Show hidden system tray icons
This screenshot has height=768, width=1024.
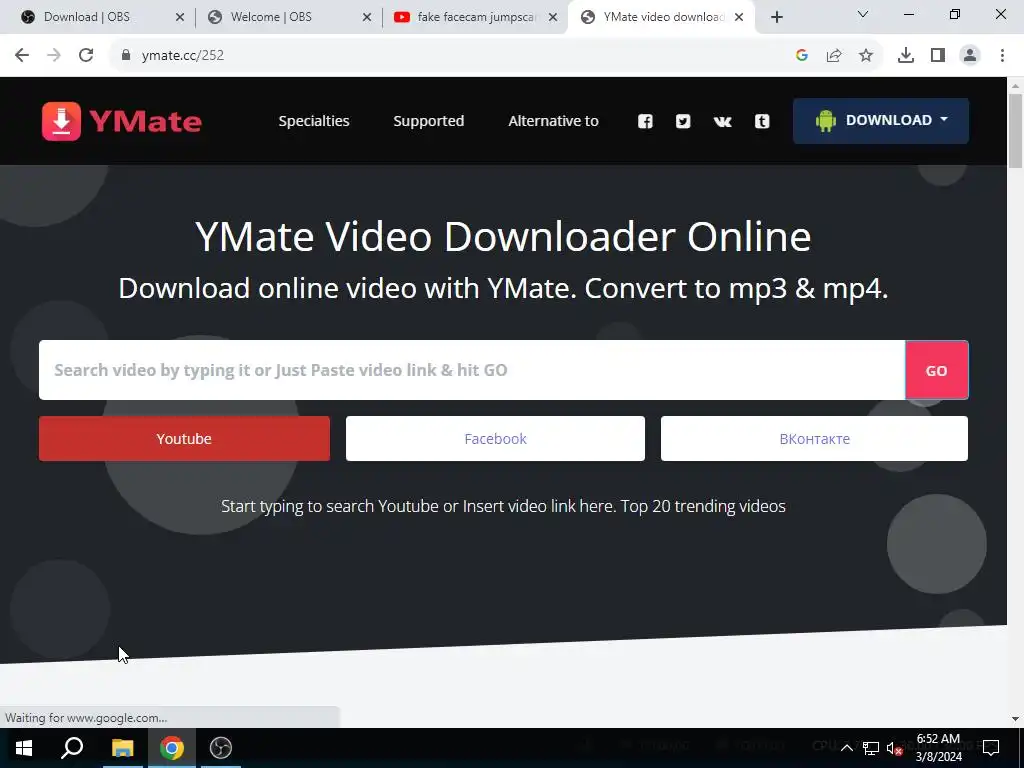[846, 748]
